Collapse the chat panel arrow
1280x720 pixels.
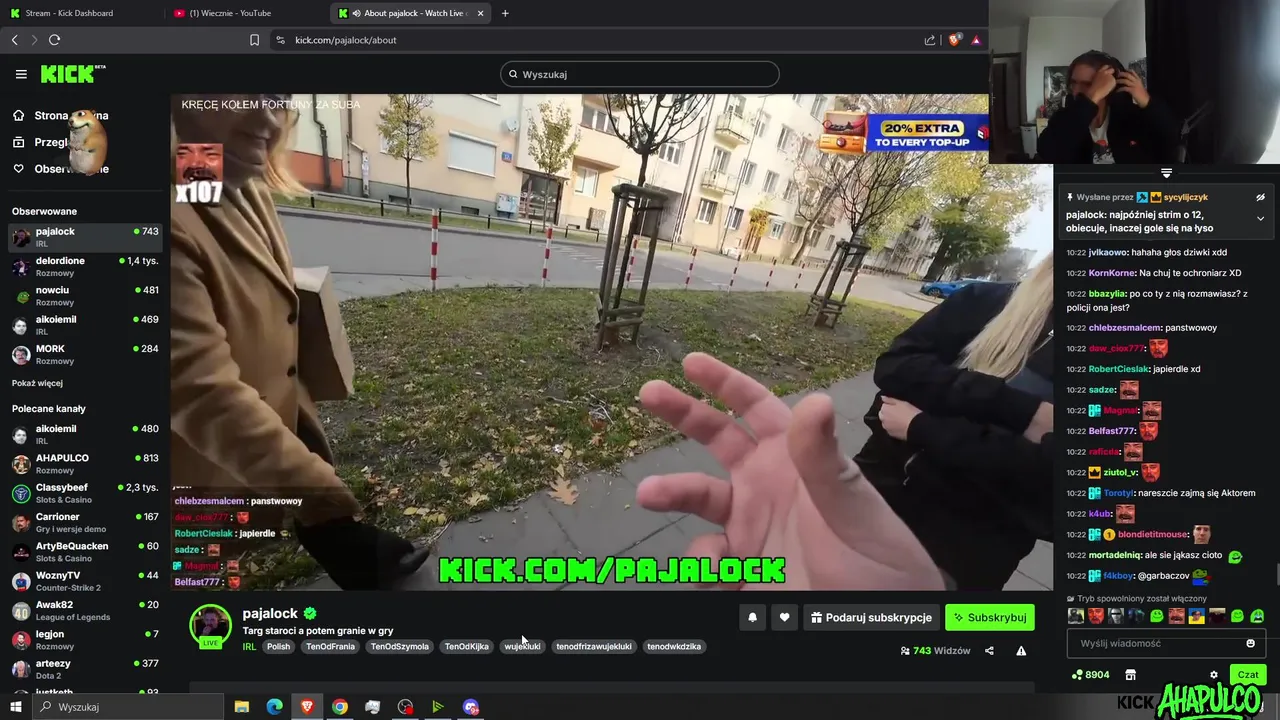coord(1166,174)
